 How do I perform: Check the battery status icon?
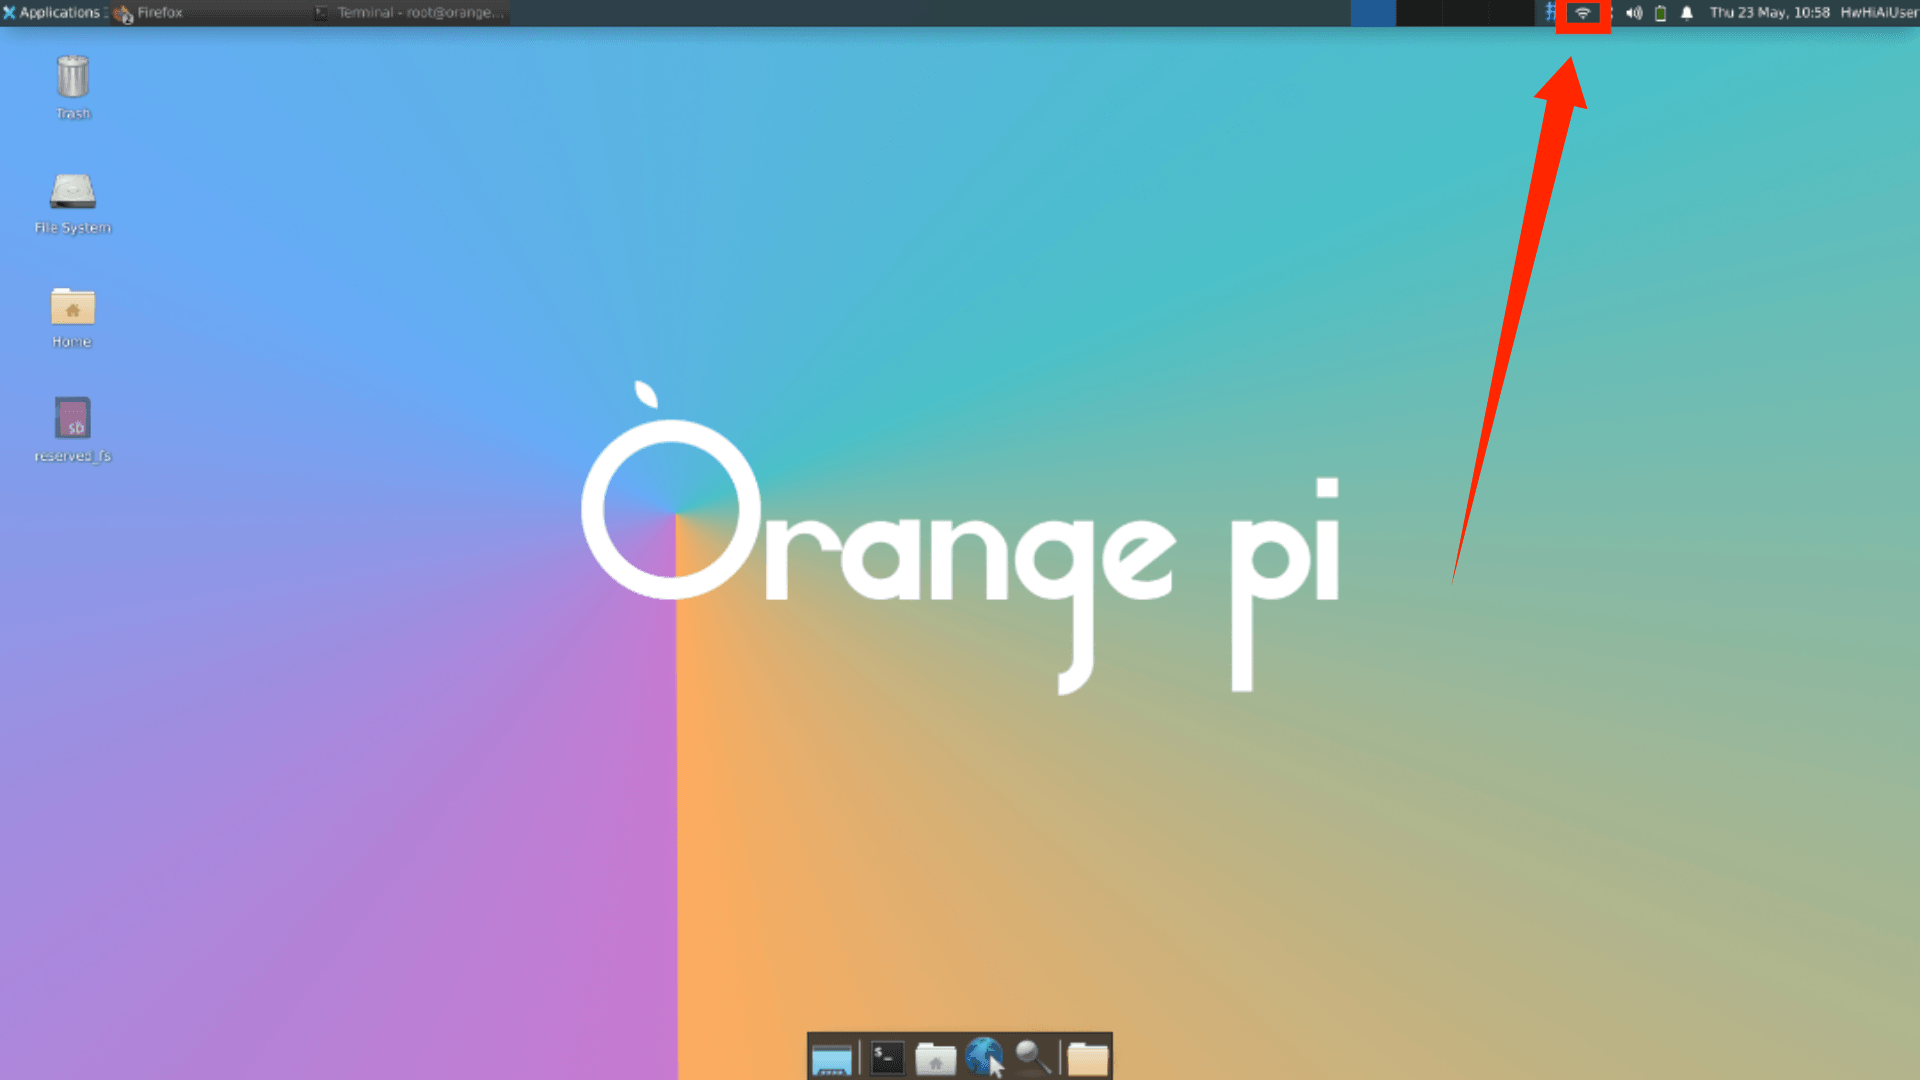1661,14
